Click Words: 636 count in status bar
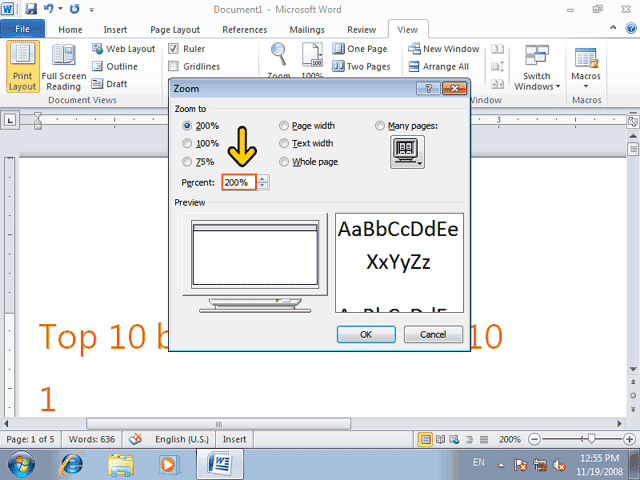This screenshot has width=640, height=480. pos(92,440)
